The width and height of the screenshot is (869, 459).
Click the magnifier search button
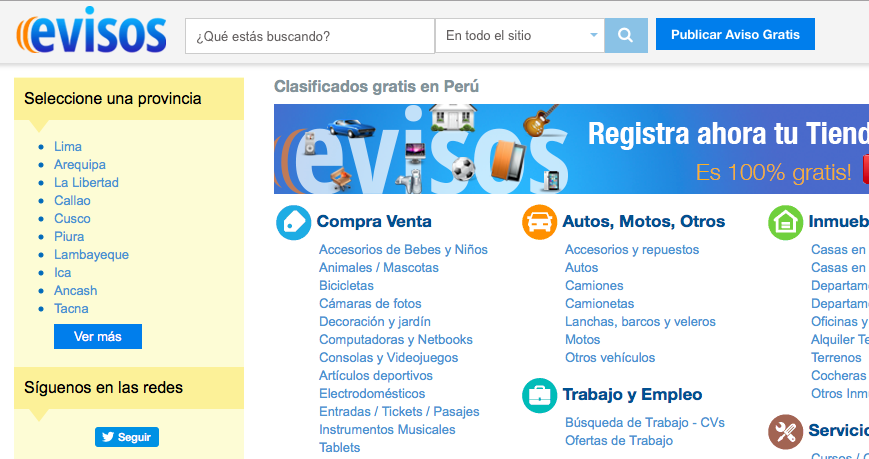626,35
